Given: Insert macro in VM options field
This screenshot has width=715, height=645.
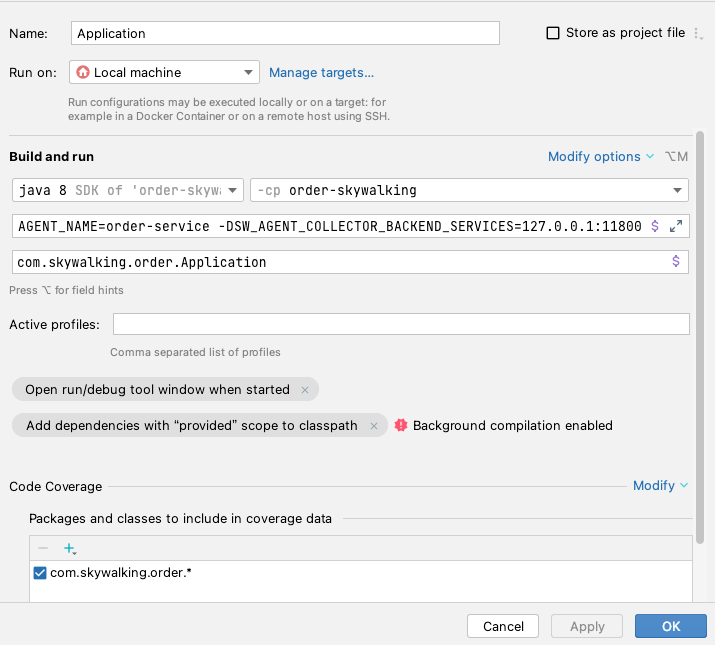Looking at the screenshot, I should [x=655, y=226].
